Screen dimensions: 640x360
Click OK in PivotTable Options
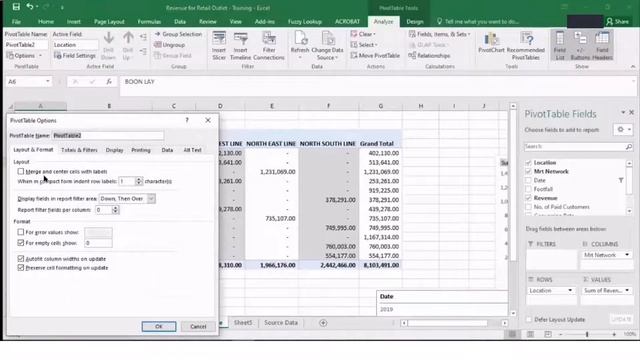[x=159, y=327]
